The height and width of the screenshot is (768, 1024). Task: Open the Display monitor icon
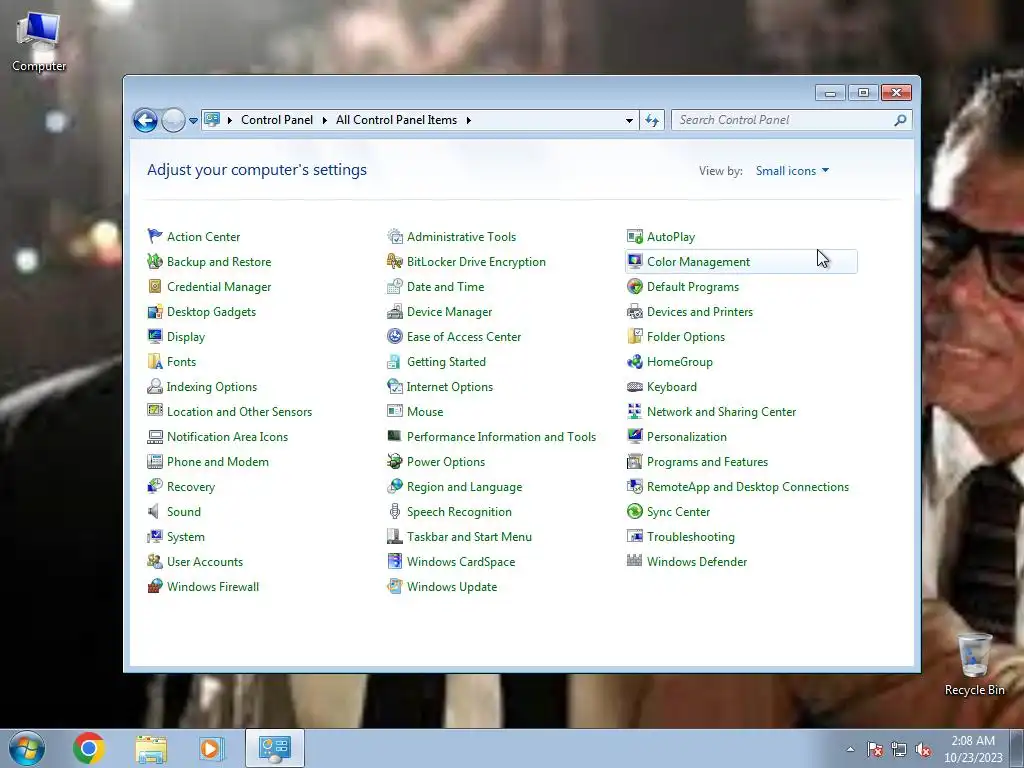pos(155,336)
